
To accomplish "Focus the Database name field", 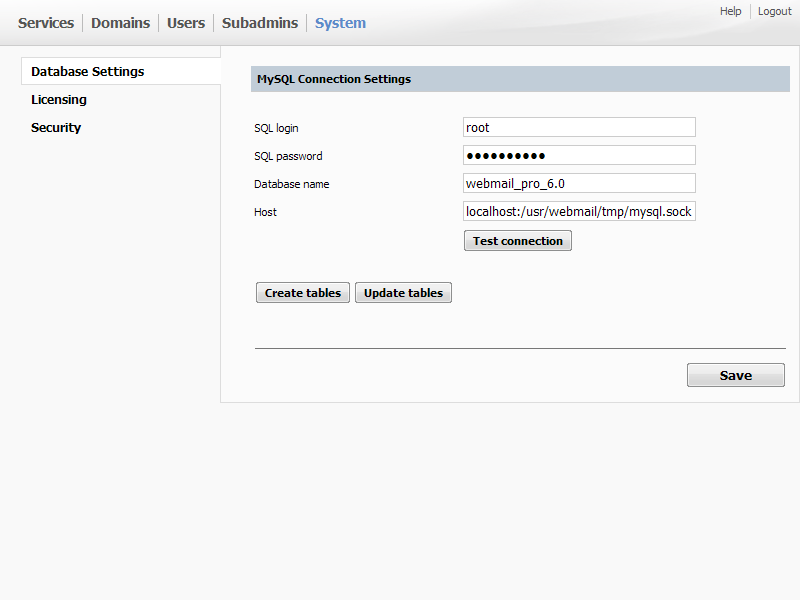I will click(579, 184).
